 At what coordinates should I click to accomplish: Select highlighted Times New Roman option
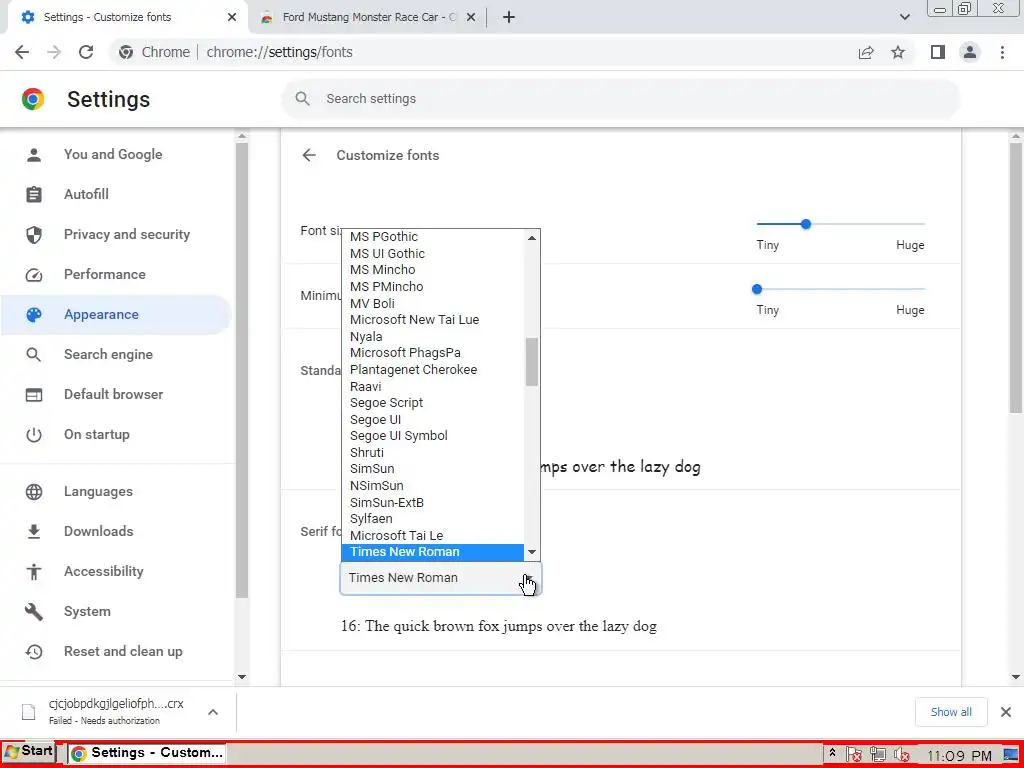coord(433,552)
